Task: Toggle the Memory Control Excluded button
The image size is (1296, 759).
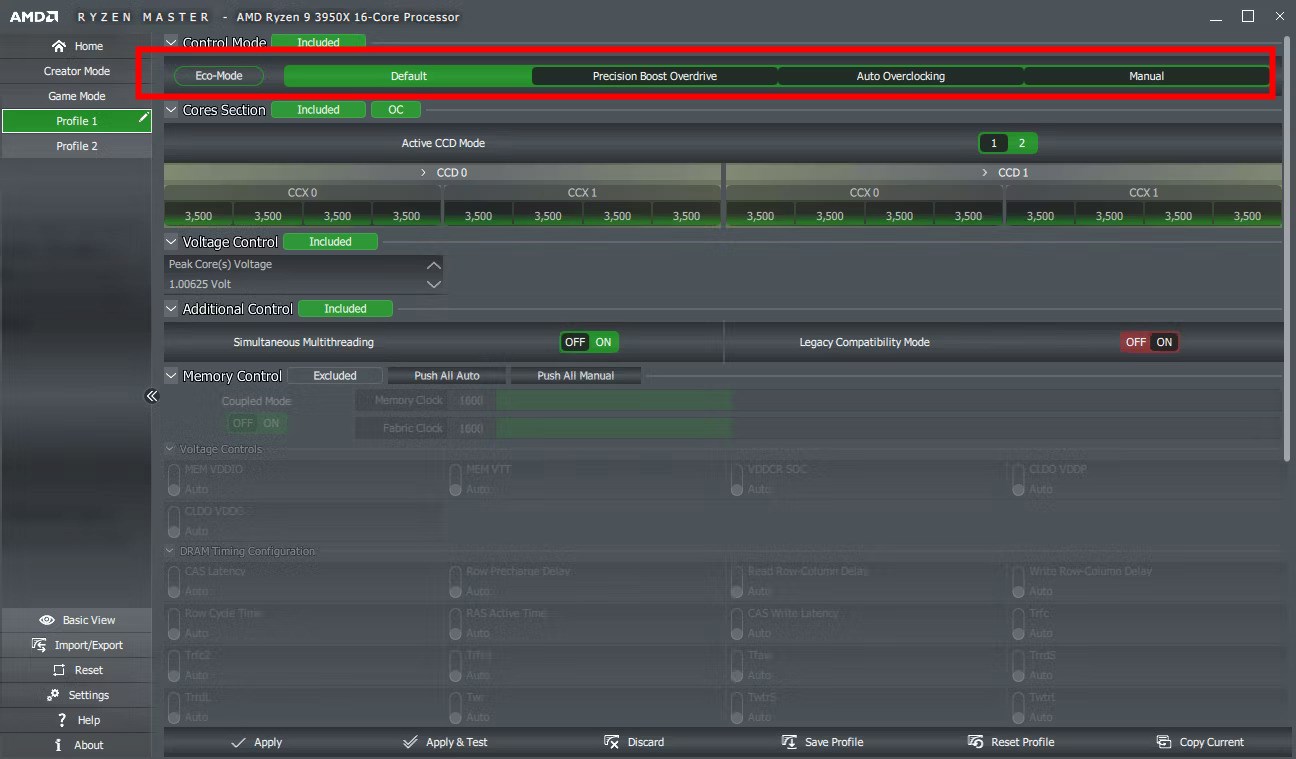Action: click(x=335, y=376)
